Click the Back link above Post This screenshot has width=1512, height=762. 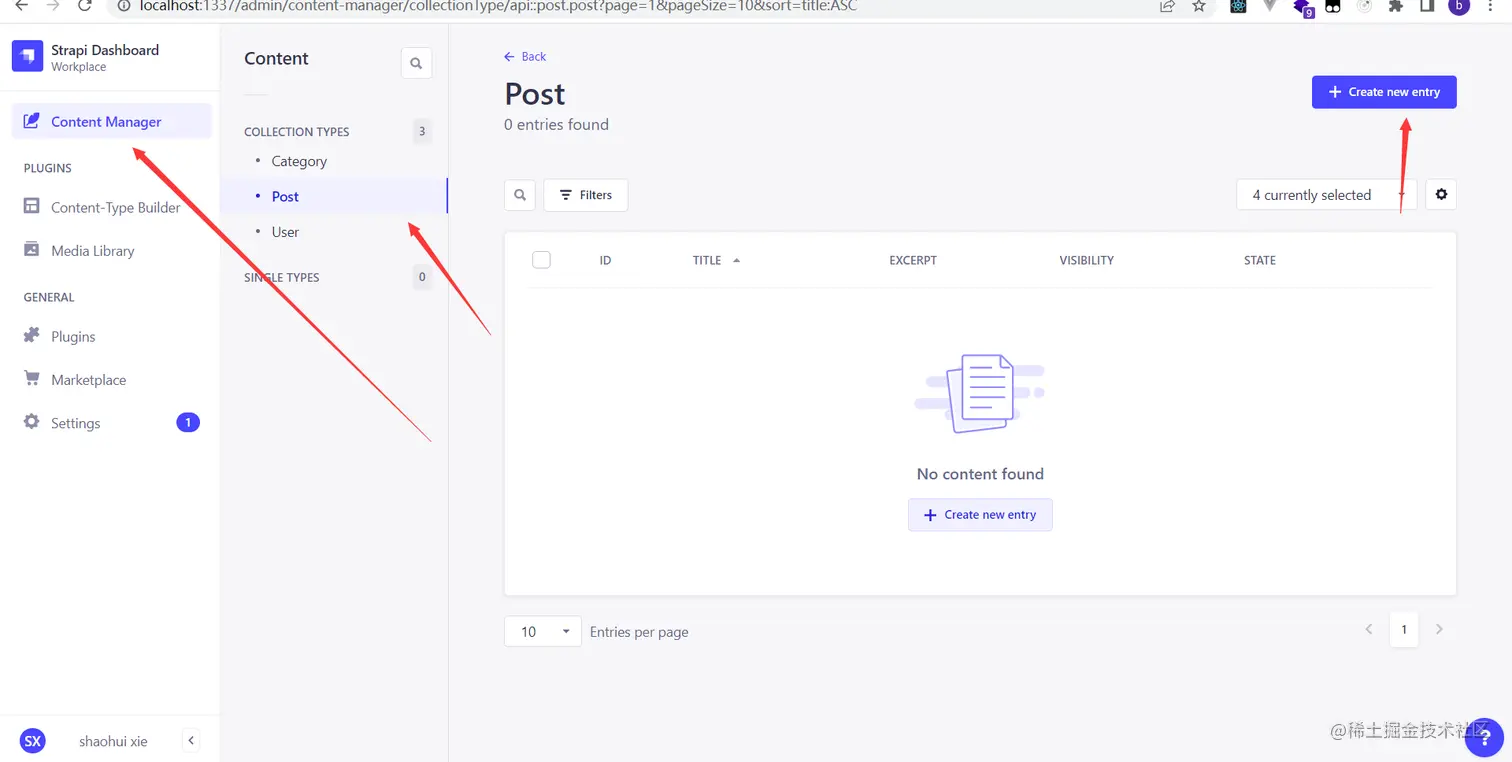coord(524,56)
